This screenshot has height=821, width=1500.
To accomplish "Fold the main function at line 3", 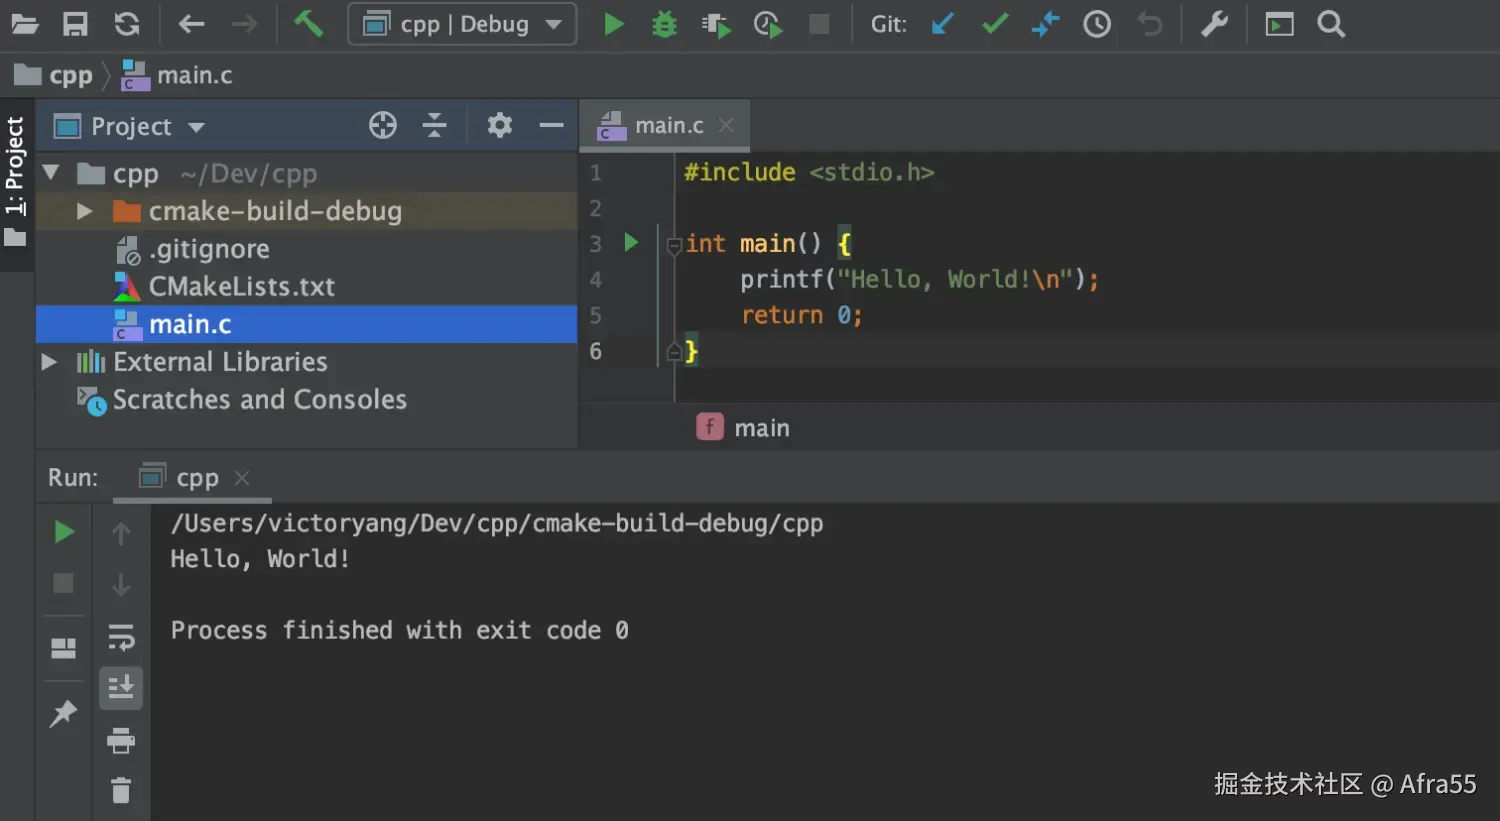I will point(674,245).
